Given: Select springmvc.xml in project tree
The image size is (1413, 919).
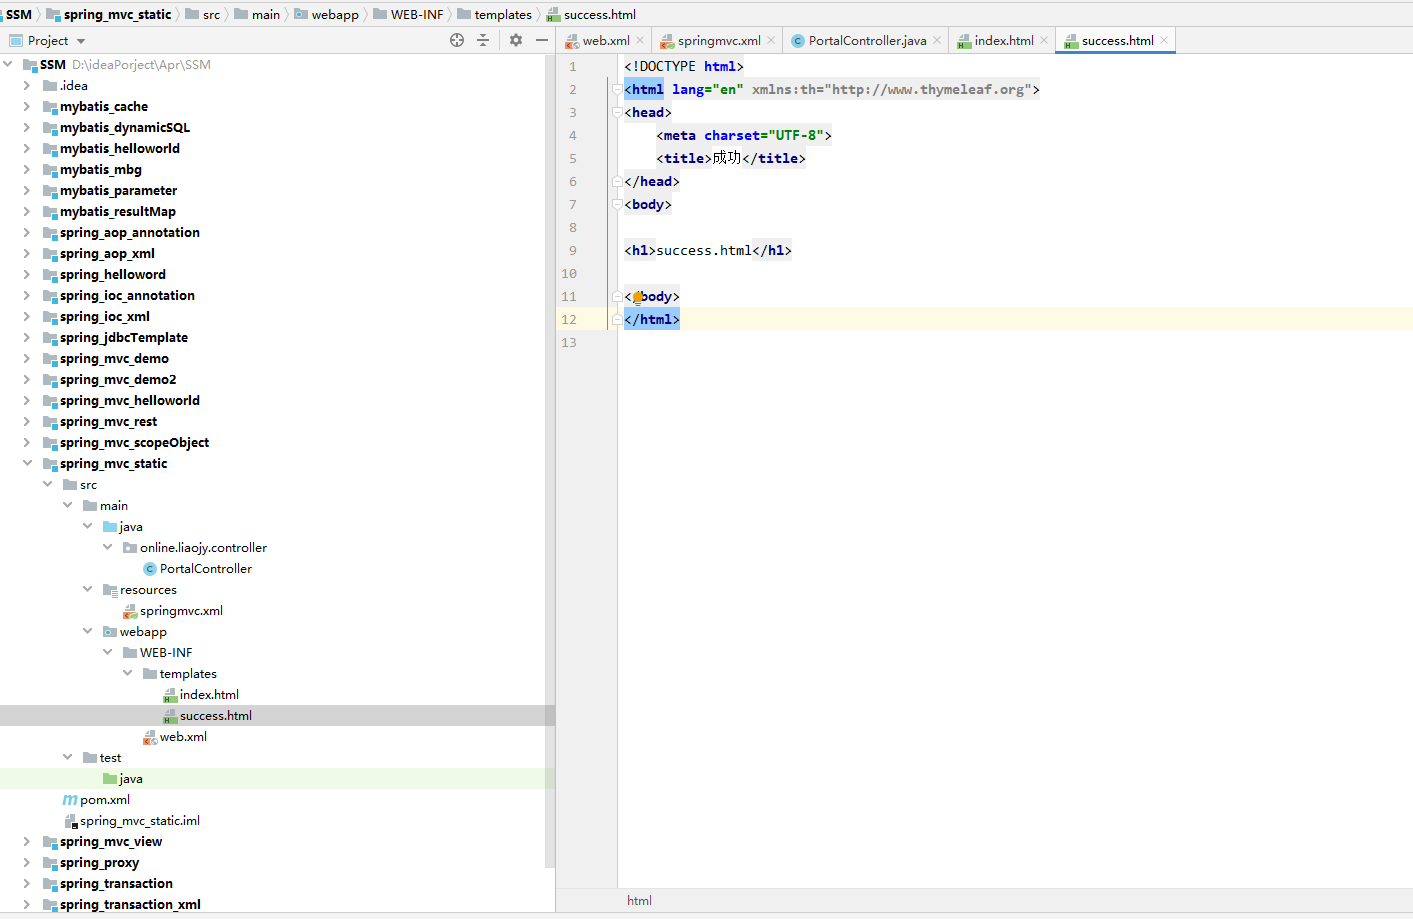Looking at the screenshot, I should tap(181, 610).
